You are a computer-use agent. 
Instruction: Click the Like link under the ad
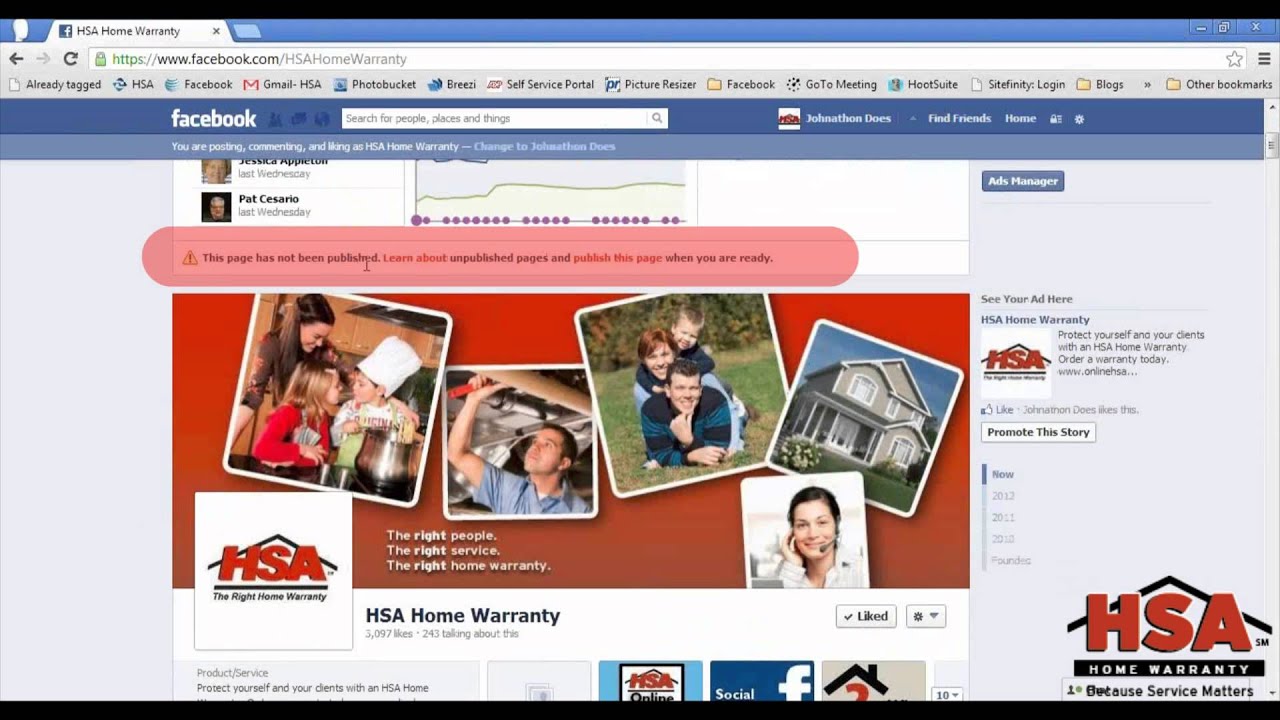click(1004, 410)
